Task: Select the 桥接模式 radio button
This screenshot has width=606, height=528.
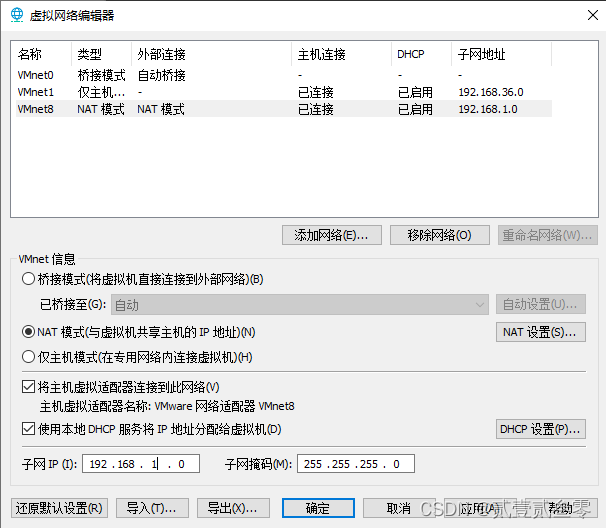Action: 29,279
